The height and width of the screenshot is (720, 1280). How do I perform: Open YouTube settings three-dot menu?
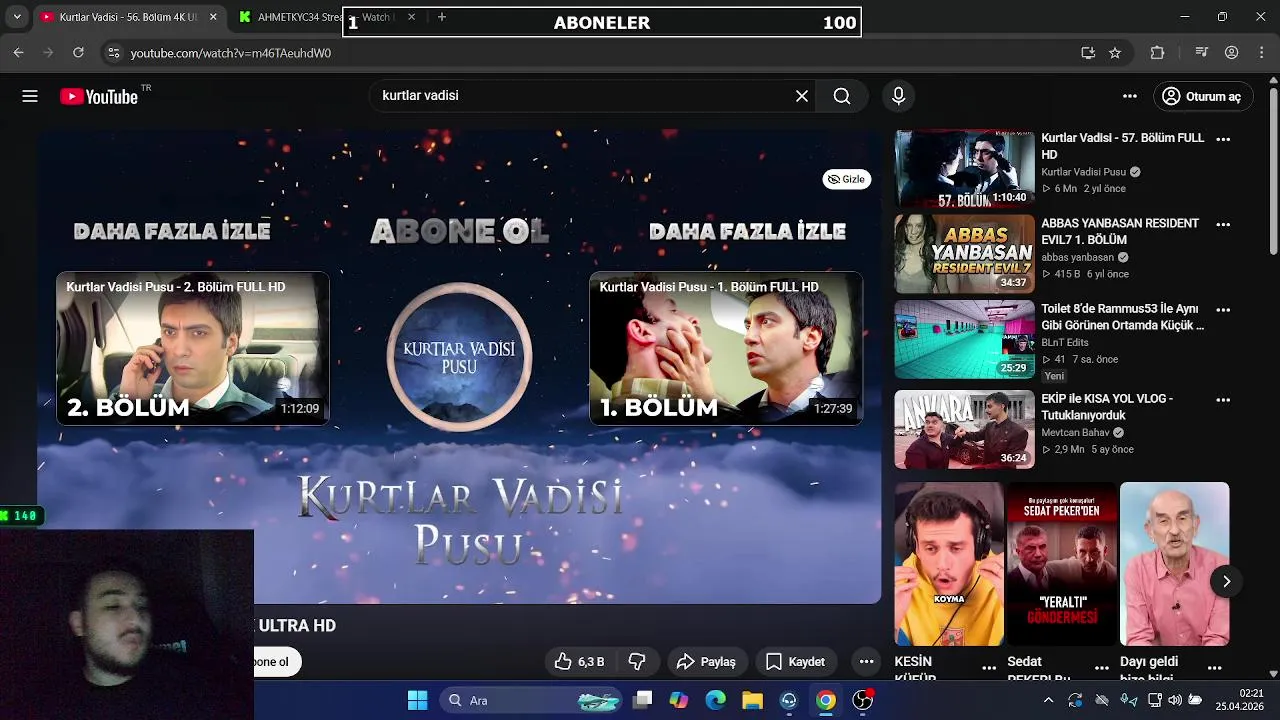click(1130, 96)
